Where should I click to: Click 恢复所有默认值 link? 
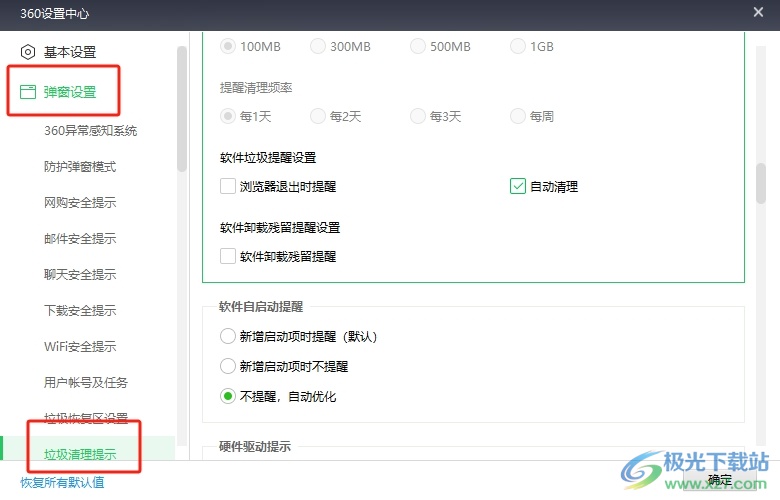click(62, 482)
